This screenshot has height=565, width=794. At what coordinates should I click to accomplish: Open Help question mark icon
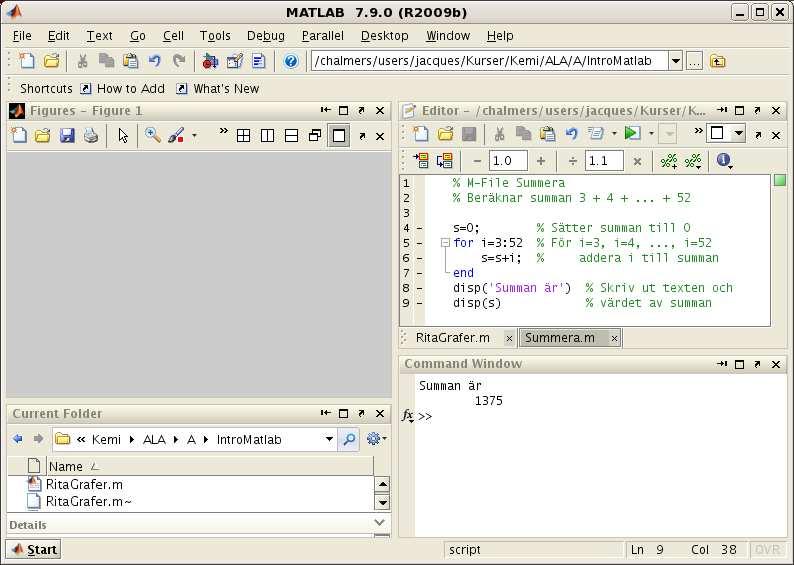[291, 61]
